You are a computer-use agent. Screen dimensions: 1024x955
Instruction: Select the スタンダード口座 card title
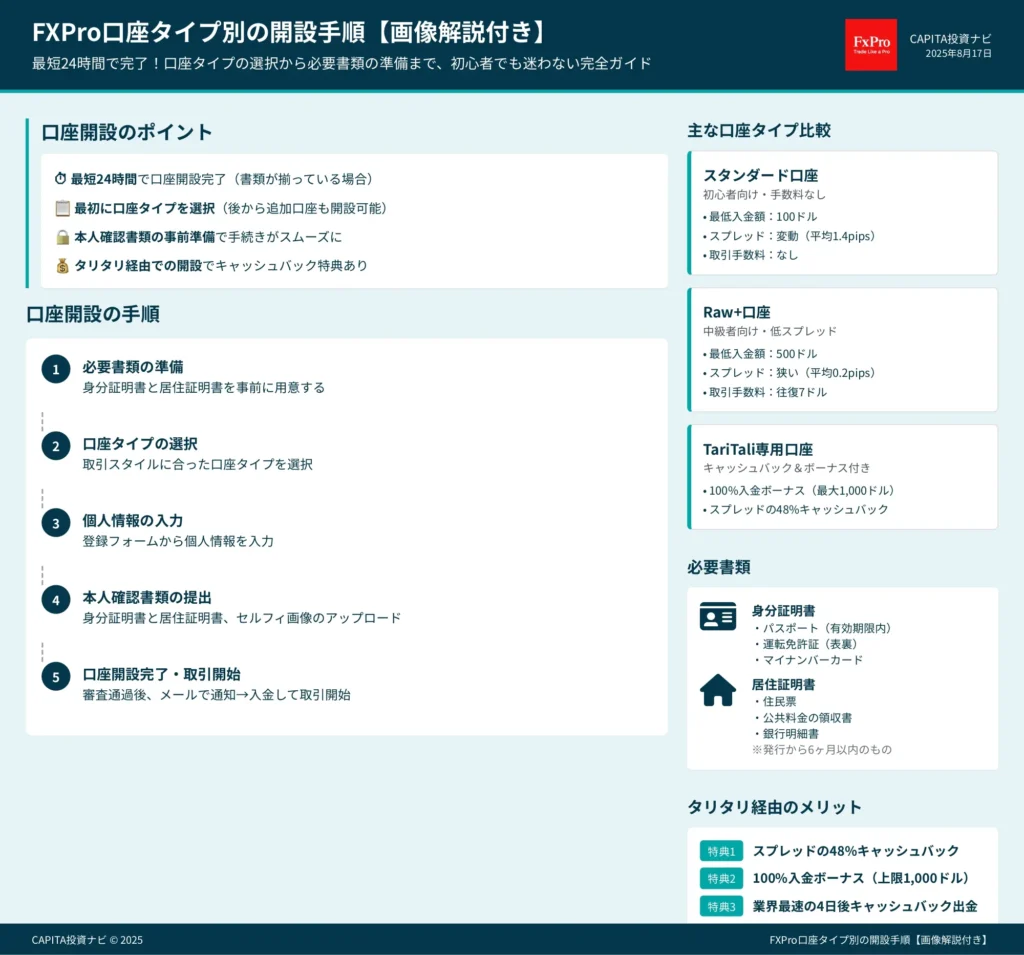click(760, 175)
